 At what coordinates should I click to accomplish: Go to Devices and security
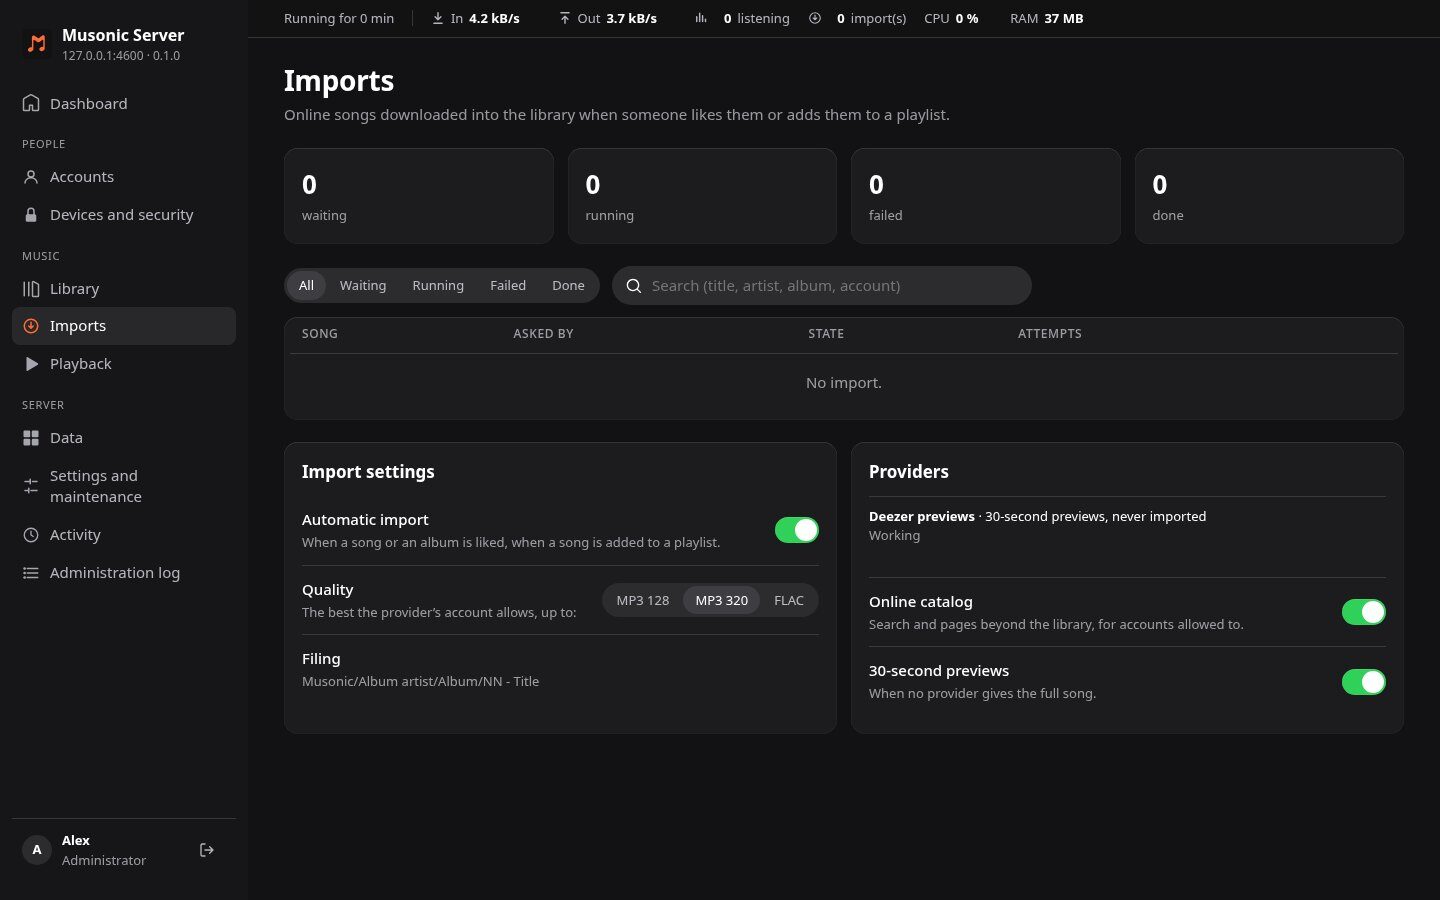[x=124, y=215]
